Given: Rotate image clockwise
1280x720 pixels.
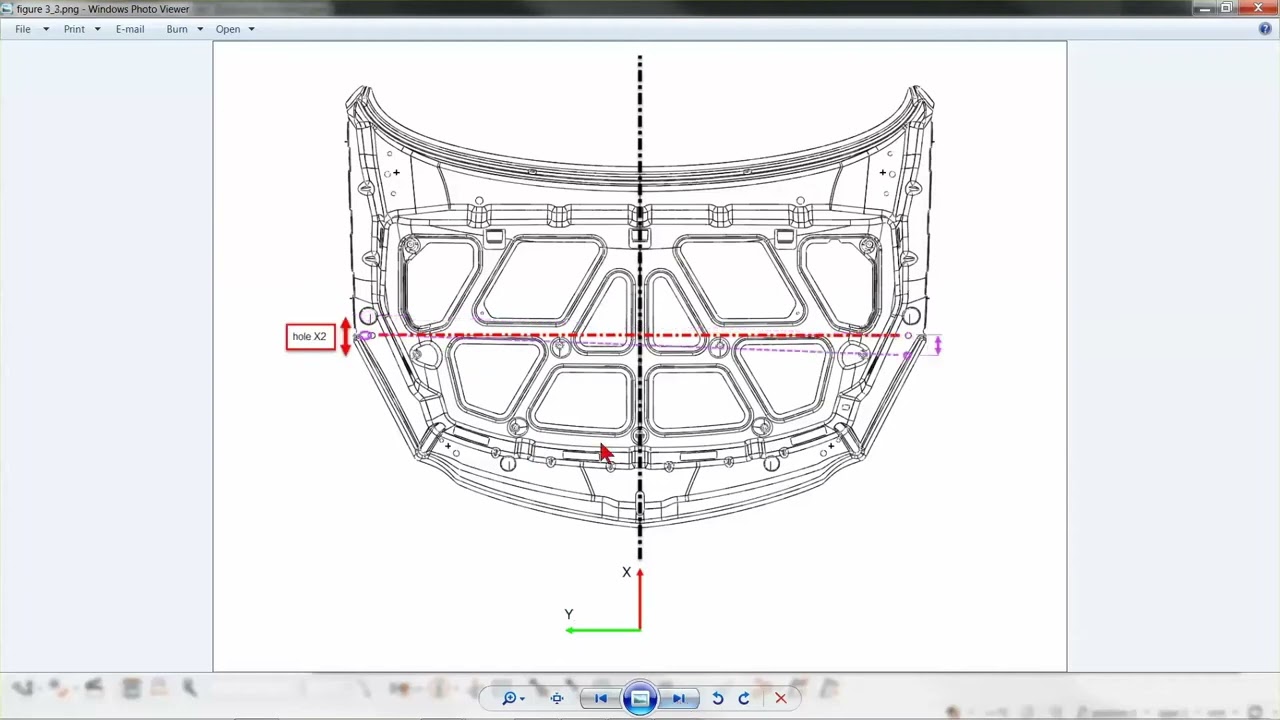Looking at the screenshot, I should 744,698.
